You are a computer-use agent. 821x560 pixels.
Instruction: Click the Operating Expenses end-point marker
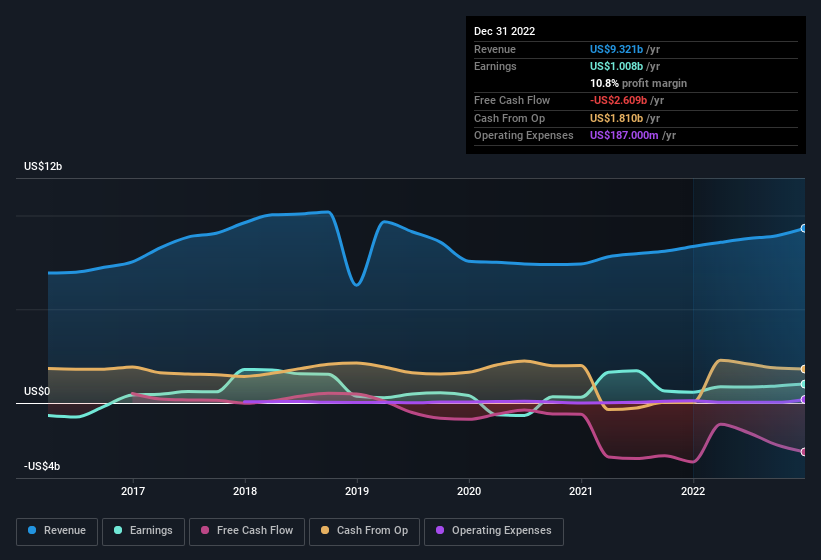[804, 399]
